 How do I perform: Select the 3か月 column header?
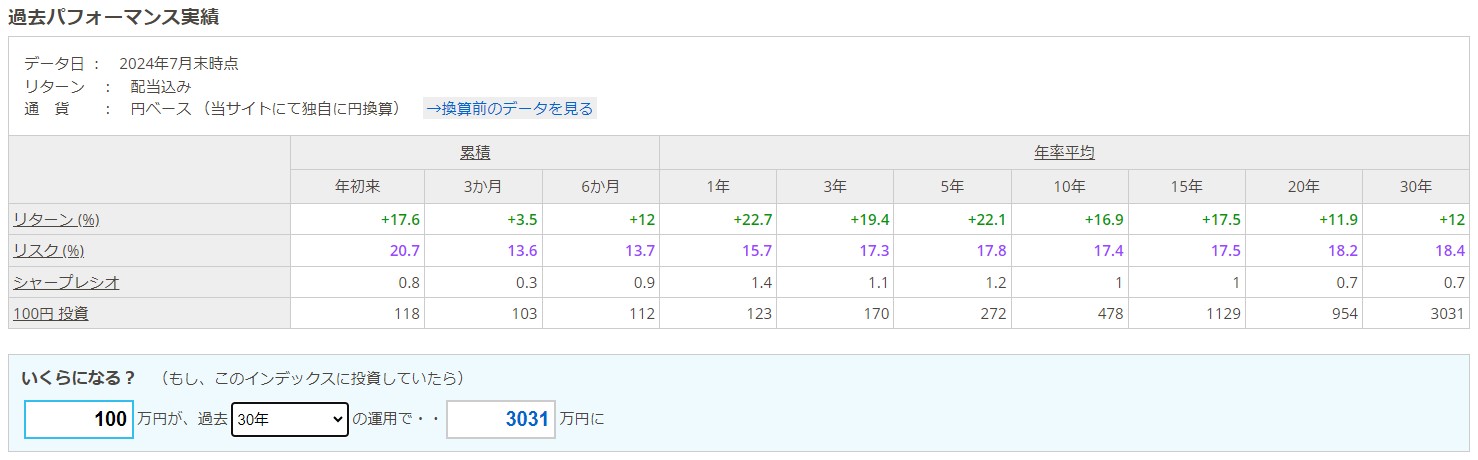point(483,186)
